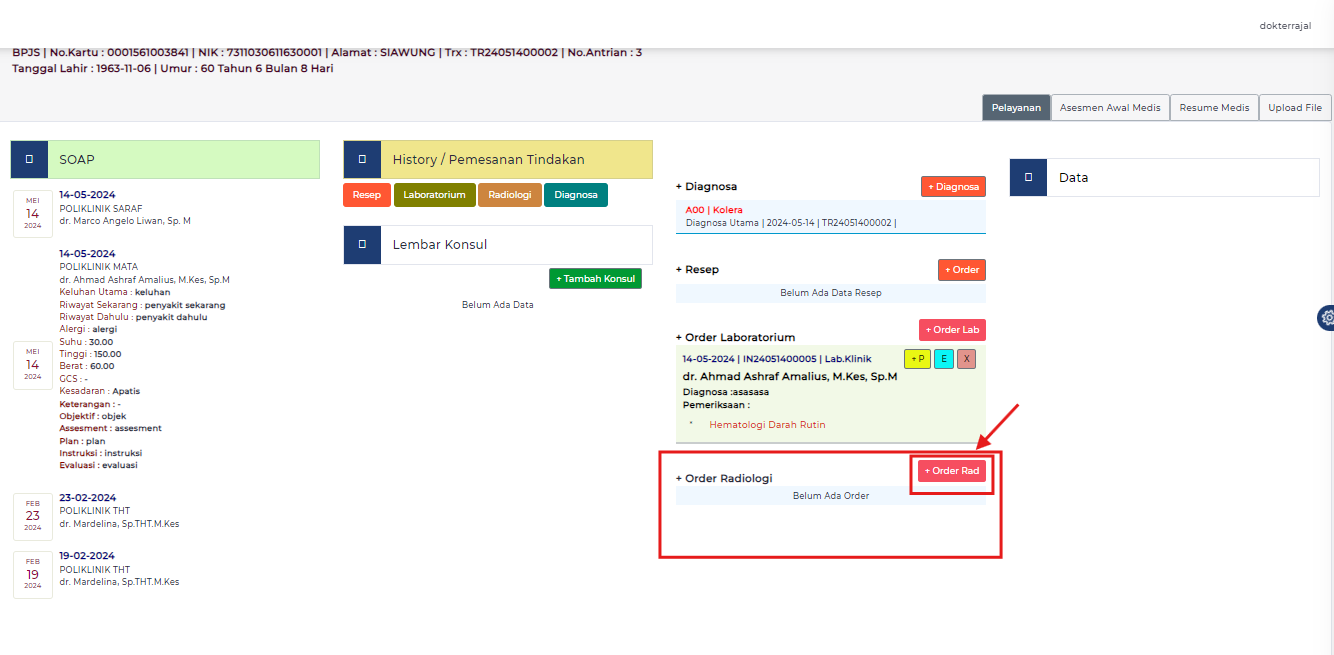Add a new diagnosis with + Diagnosa
1334x655 pixels.
[953, 187]
